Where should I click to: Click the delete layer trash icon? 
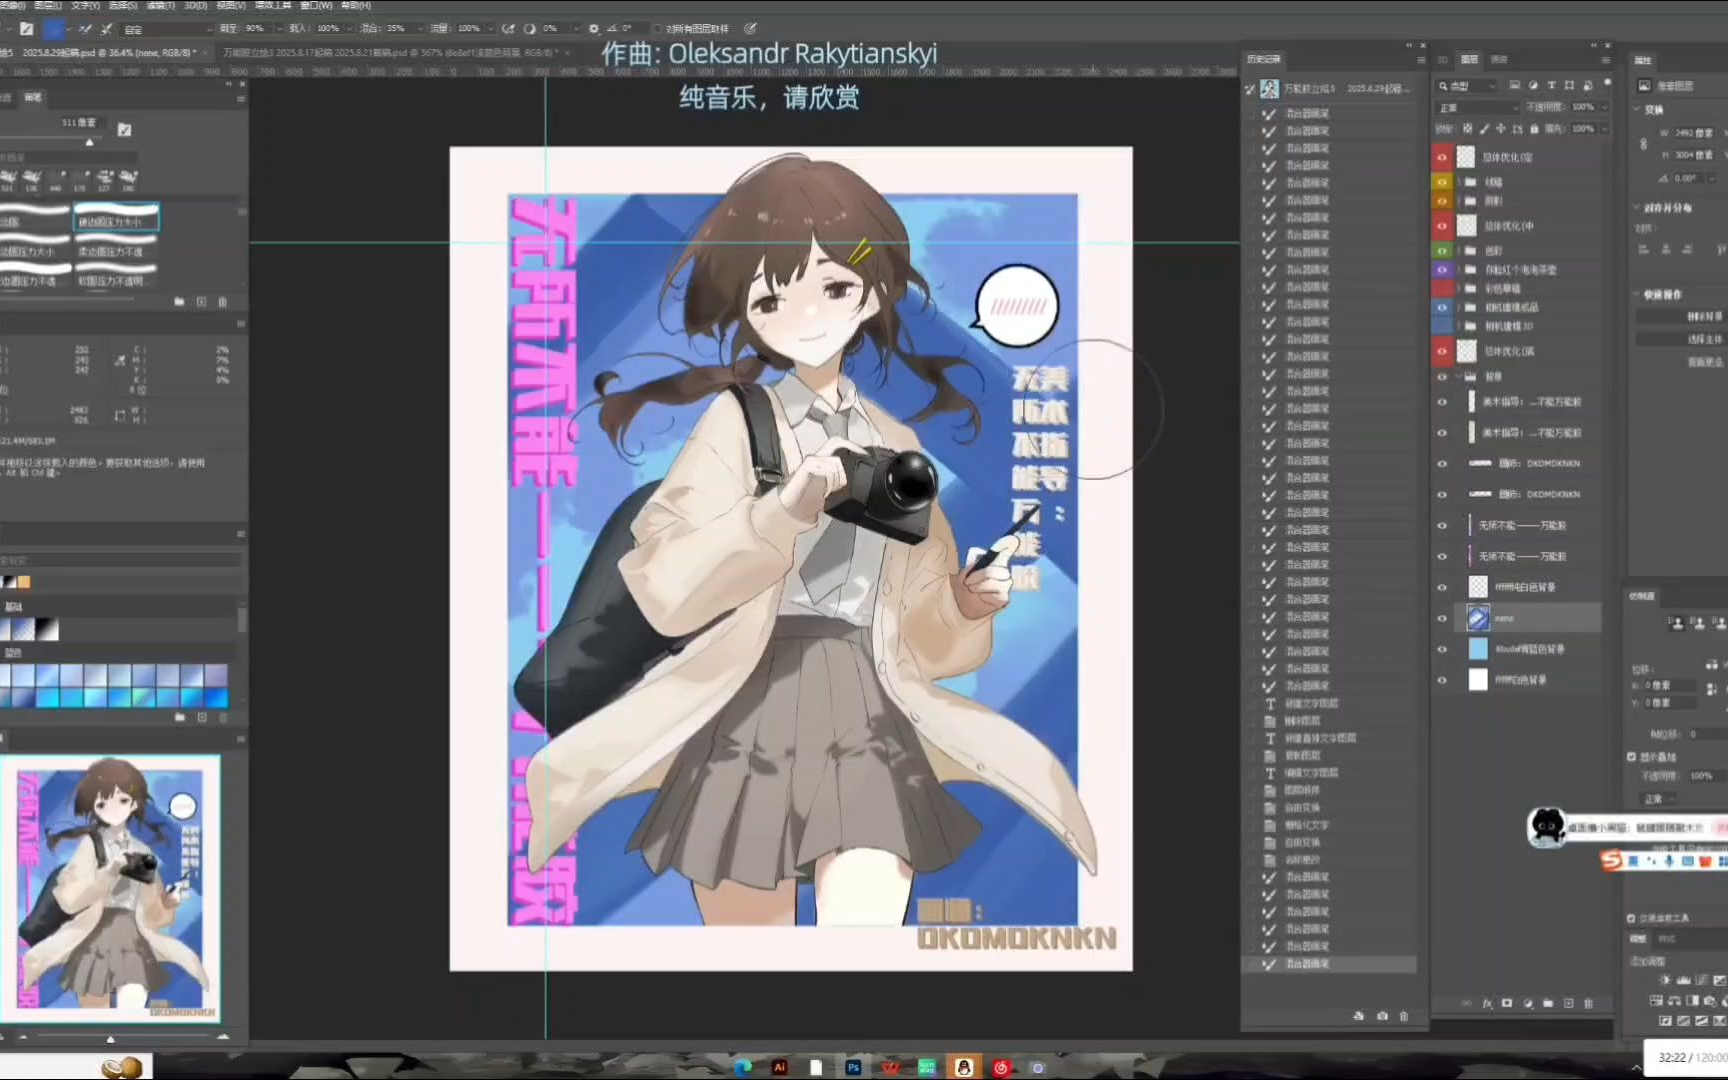(x=1589, y=1003)
